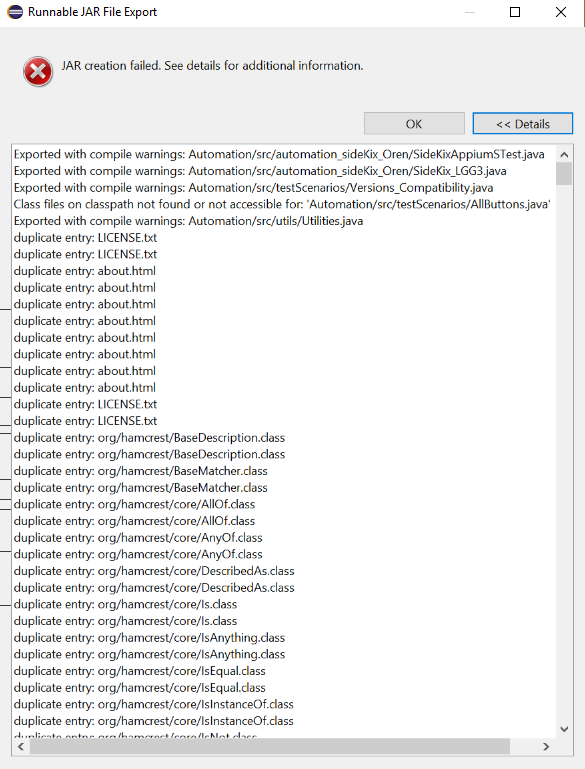Maximize the Runnable JAR File Export window
The height and width of the screenshot is (769, 585).
[x=515, y=12]
